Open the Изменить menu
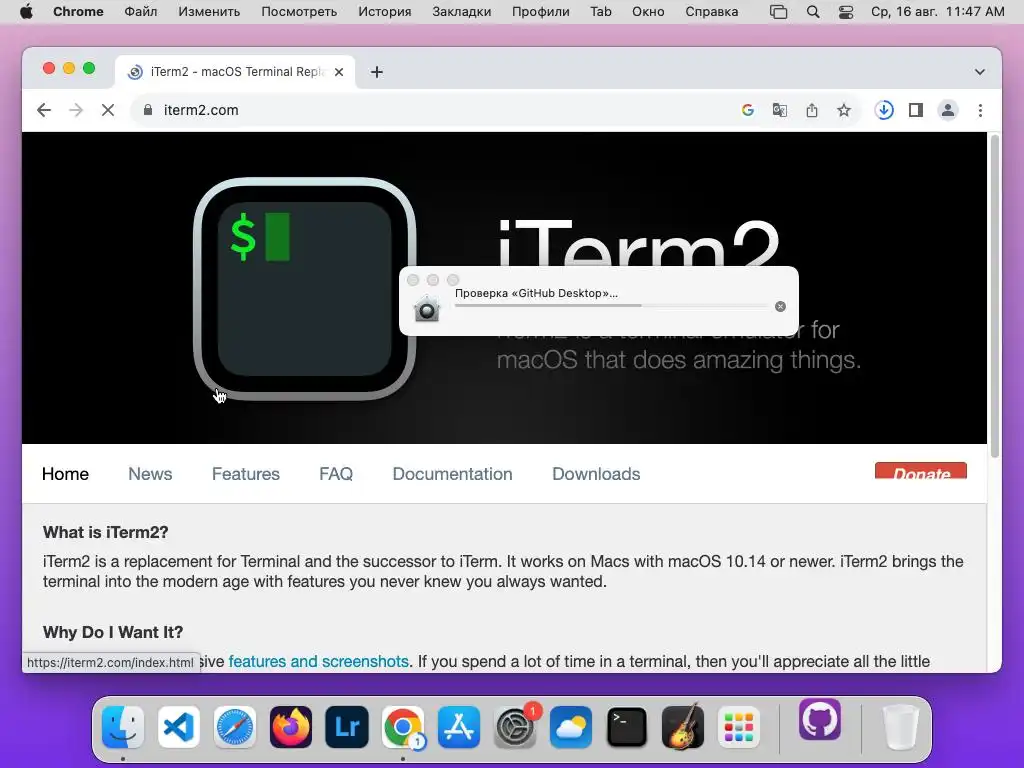The width and height of the screenshot is (1024, 768). click(x=209, y=12)
